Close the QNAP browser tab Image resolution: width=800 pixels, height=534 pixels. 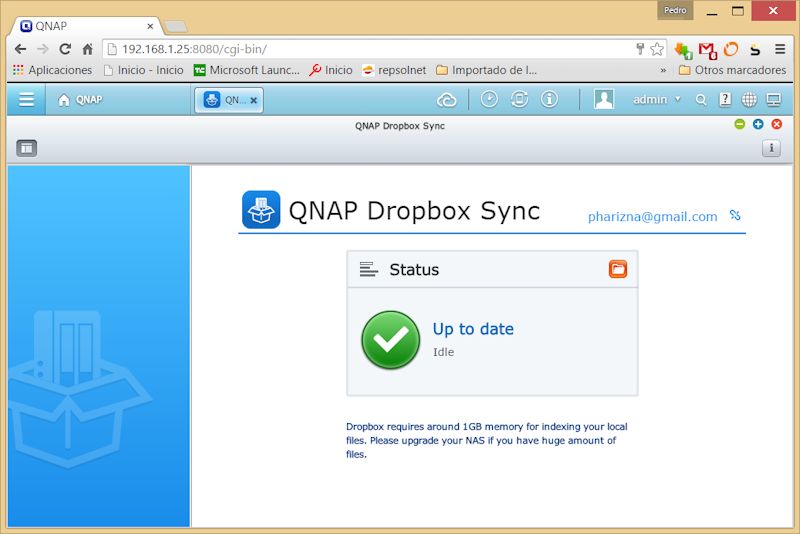150,26
